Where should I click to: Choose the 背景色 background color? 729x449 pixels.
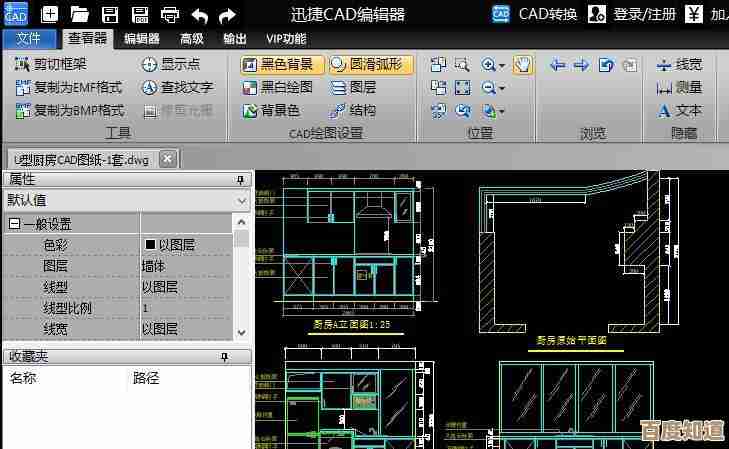(271, 111)
